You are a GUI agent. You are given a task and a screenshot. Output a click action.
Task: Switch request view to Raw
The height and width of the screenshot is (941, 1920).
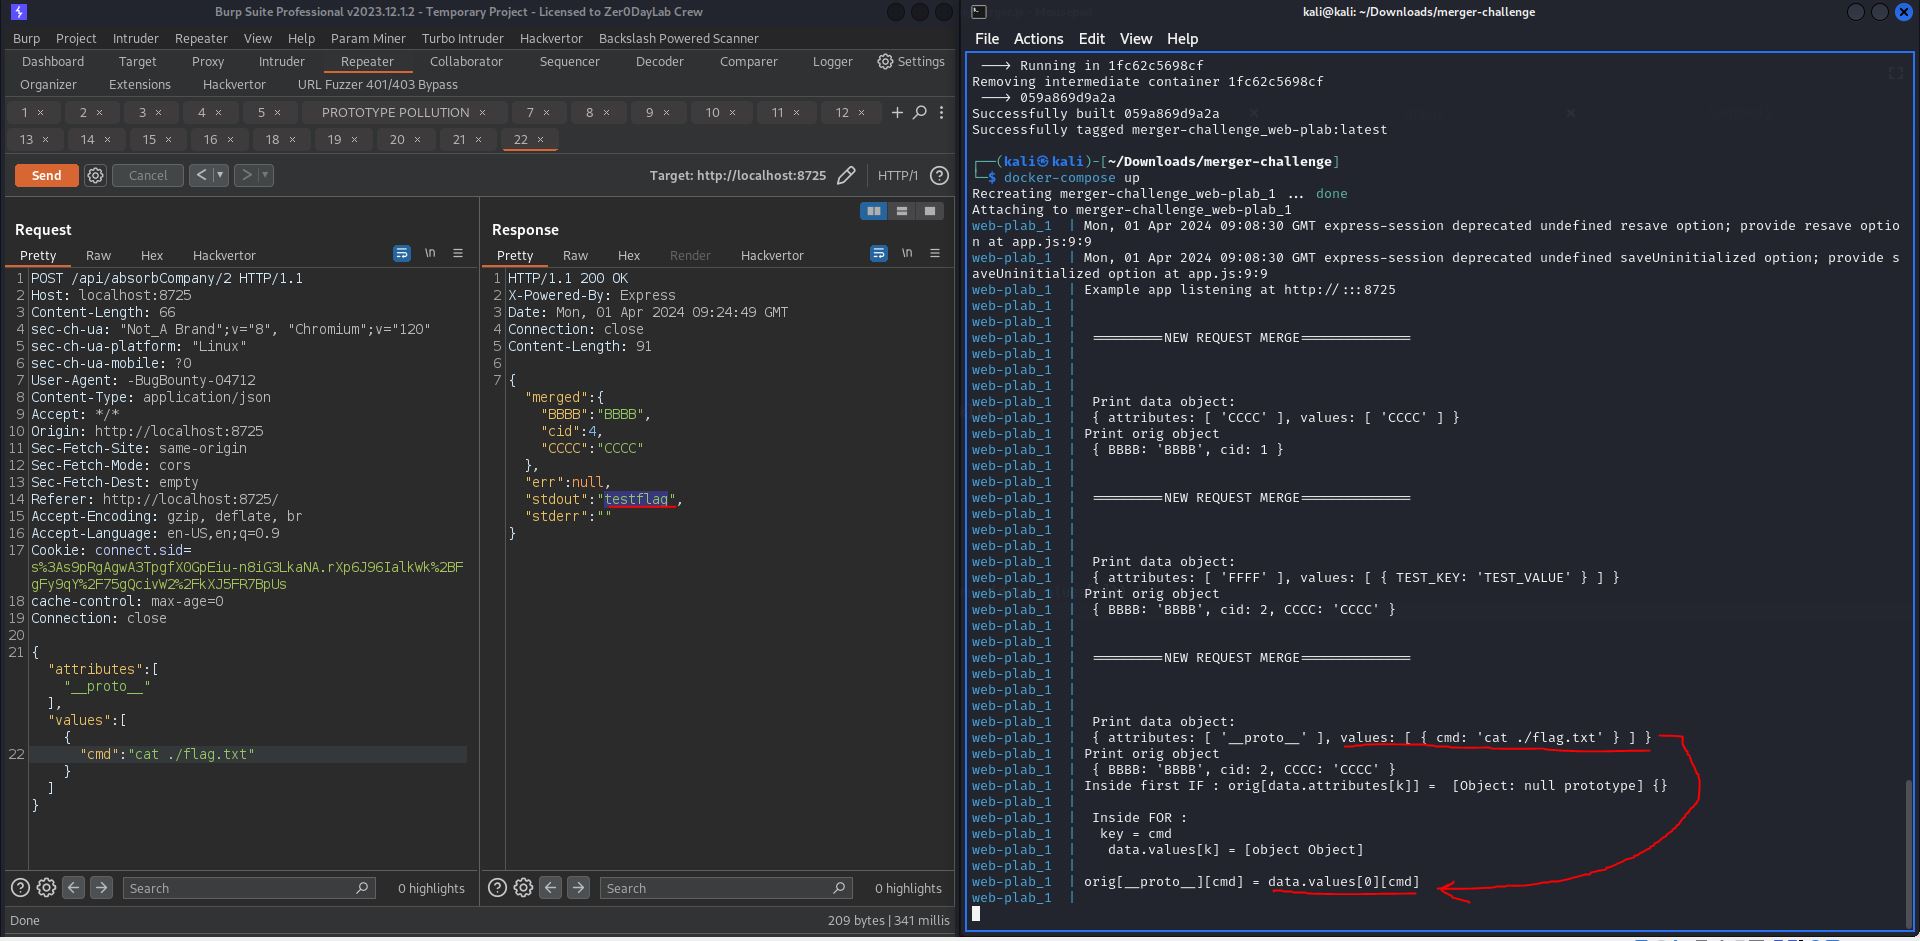click(x=98, y=255)
